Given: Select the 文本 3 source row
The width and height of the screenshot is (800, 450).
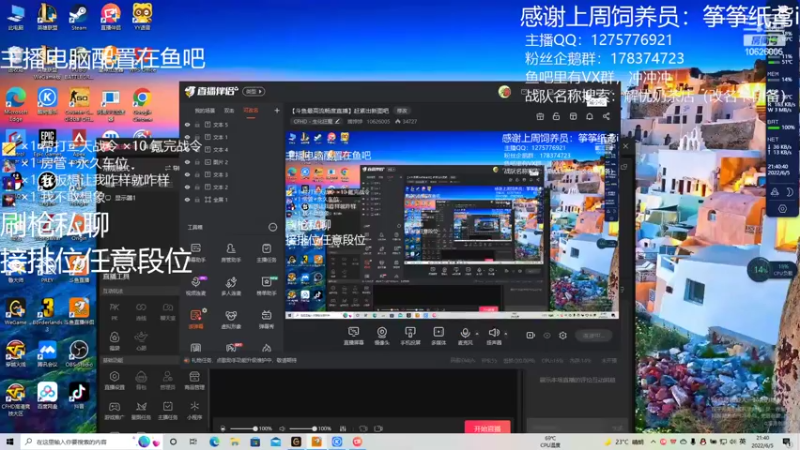Looking at the screenshot, I should tap(232, 174).
